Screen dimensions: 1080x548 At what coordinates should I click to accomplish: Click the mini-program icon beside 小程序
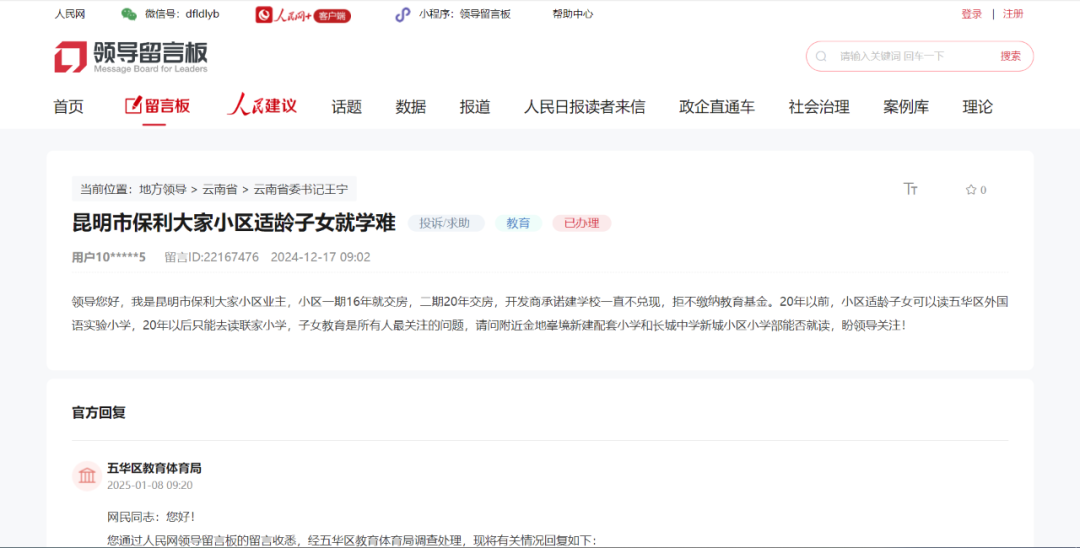(402, 14)
